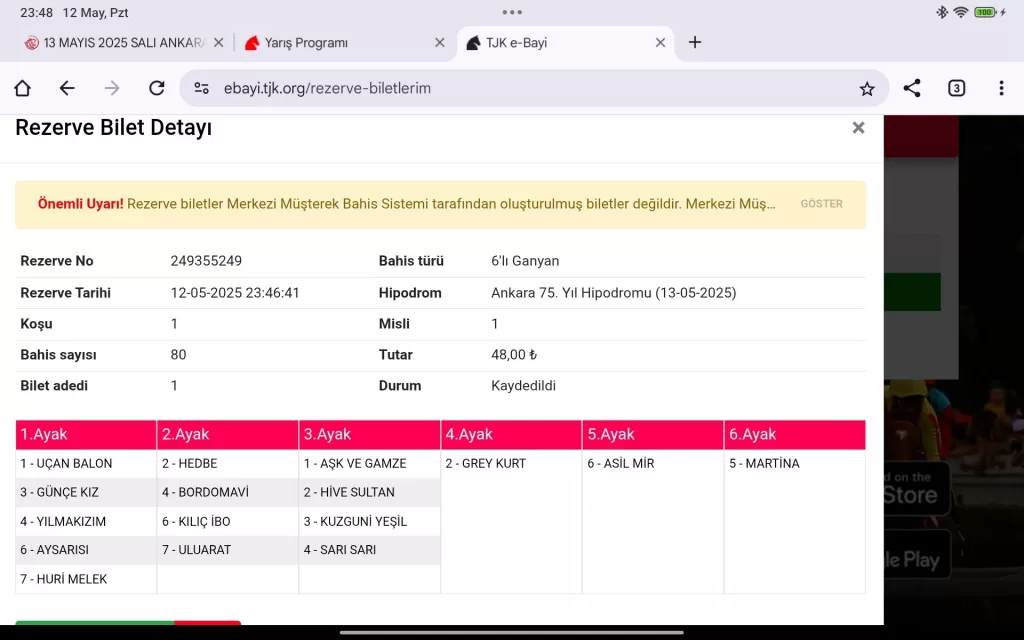Tap GREY KURT in the 4.Ayak column
Image resolution: width=1024 pixels, height=640 pixels.
pyautogui.click(x=485, y=464)
